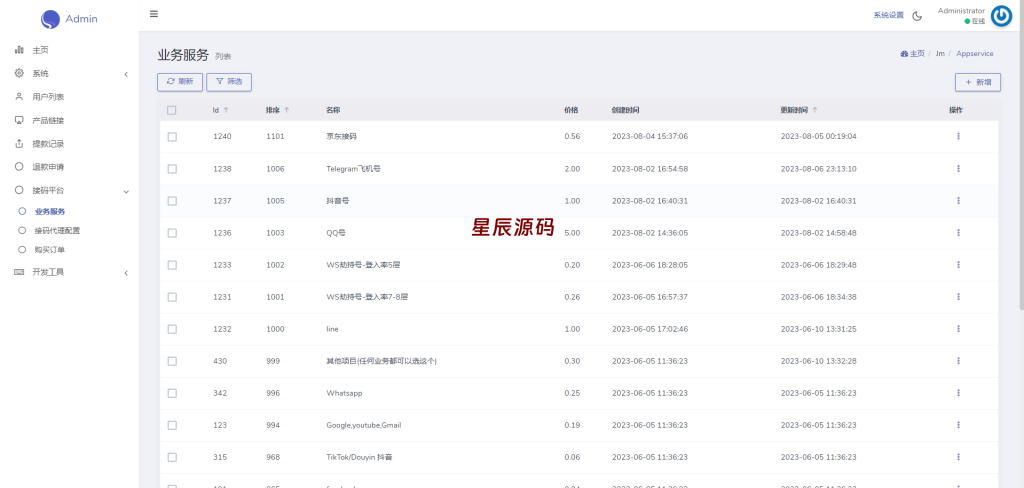Click the 开发工具 keyboard icon
This screenshot has height=488, width=1024.
pyautogui.click(x=19, y=272)
